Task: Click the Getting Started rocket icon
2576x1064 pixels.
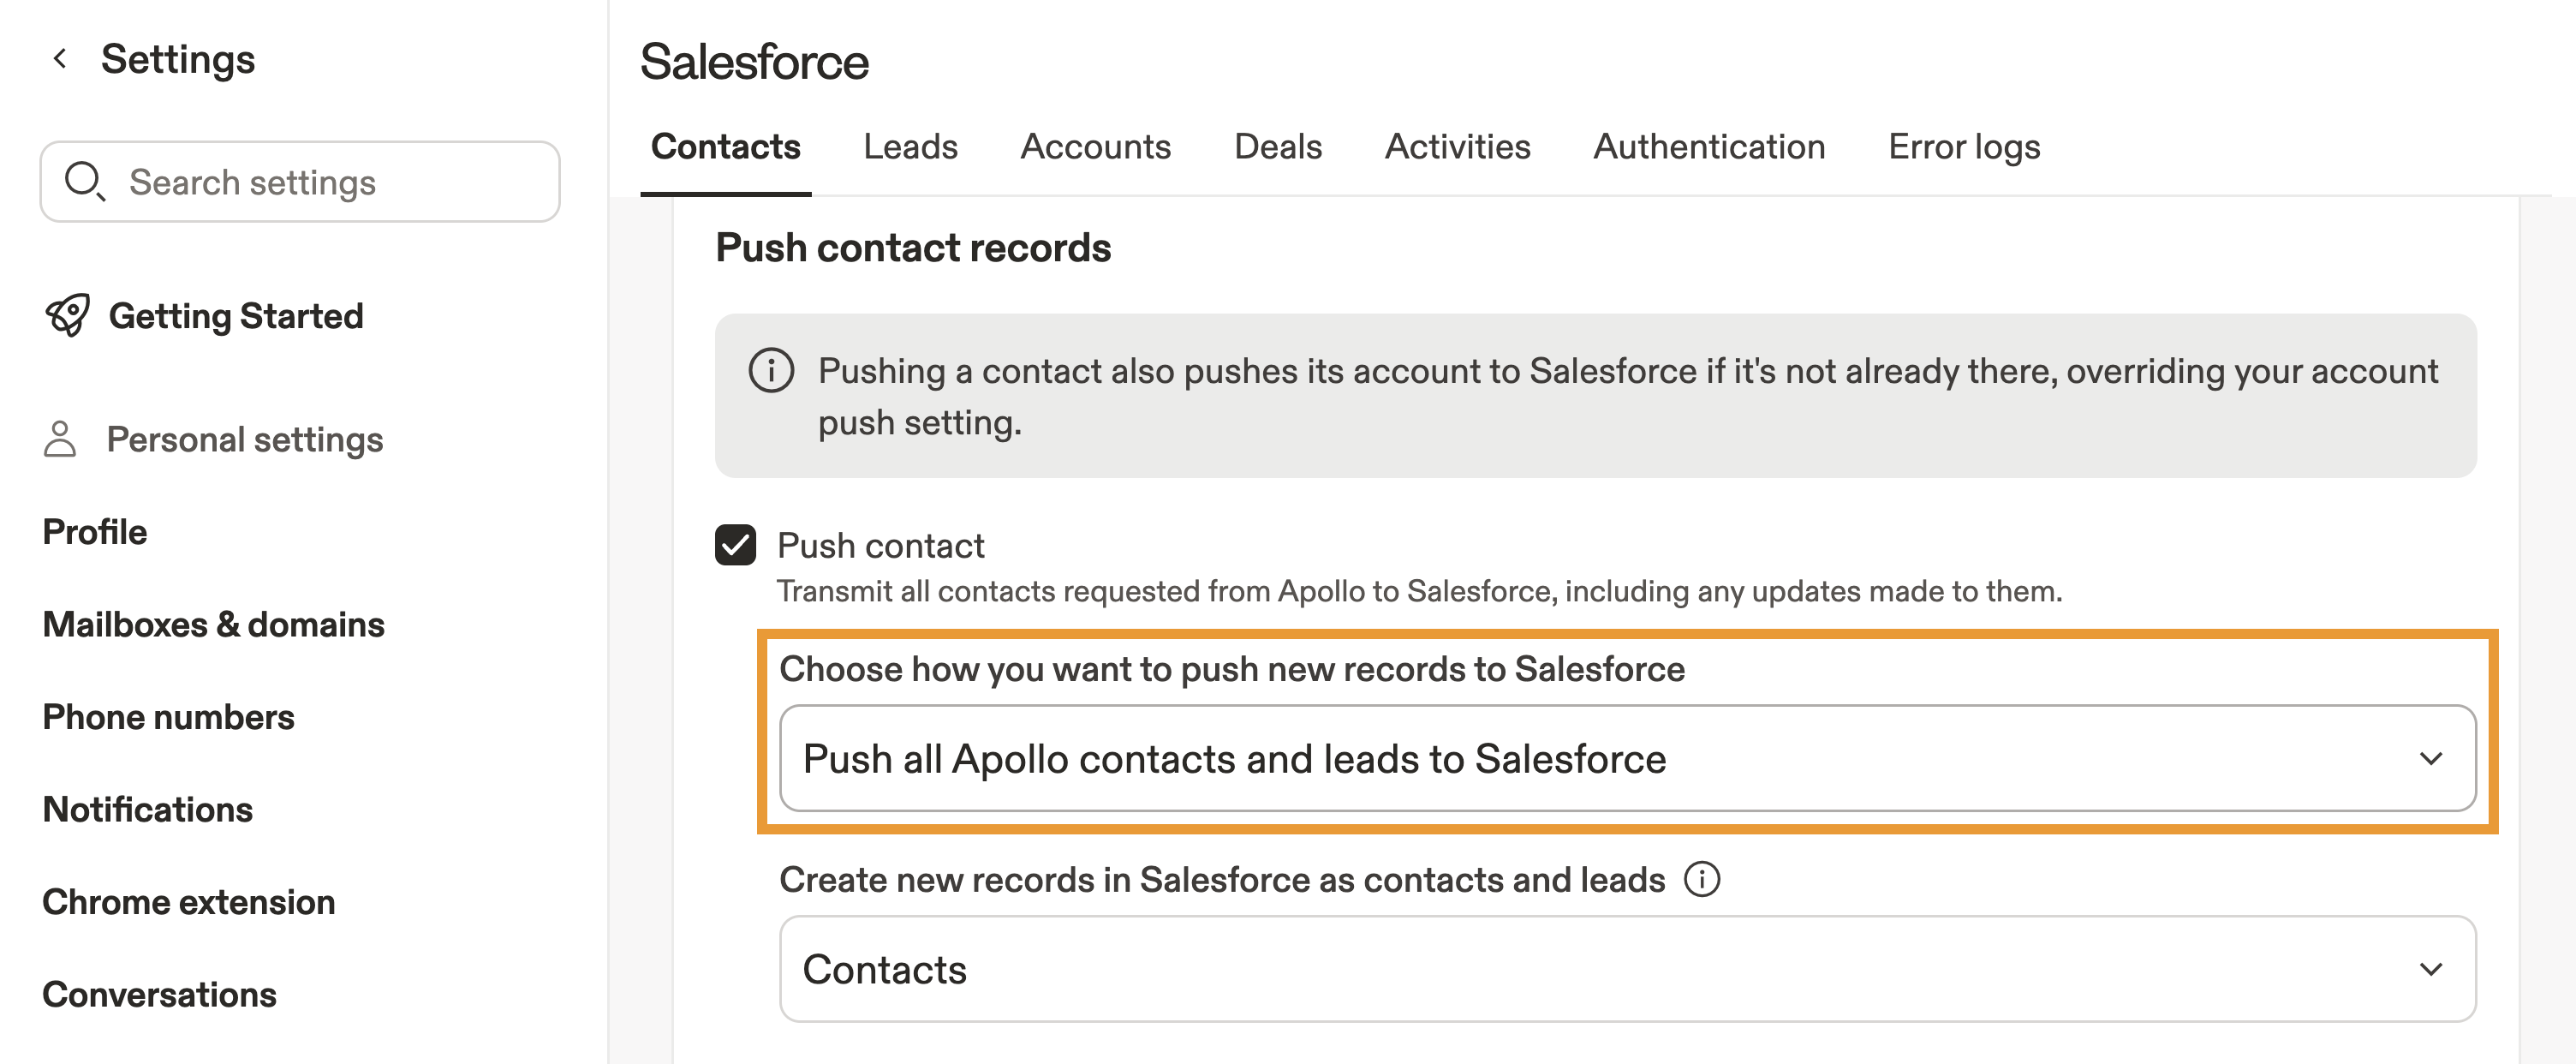Action: pyautogui.click(x=68, y=316)
